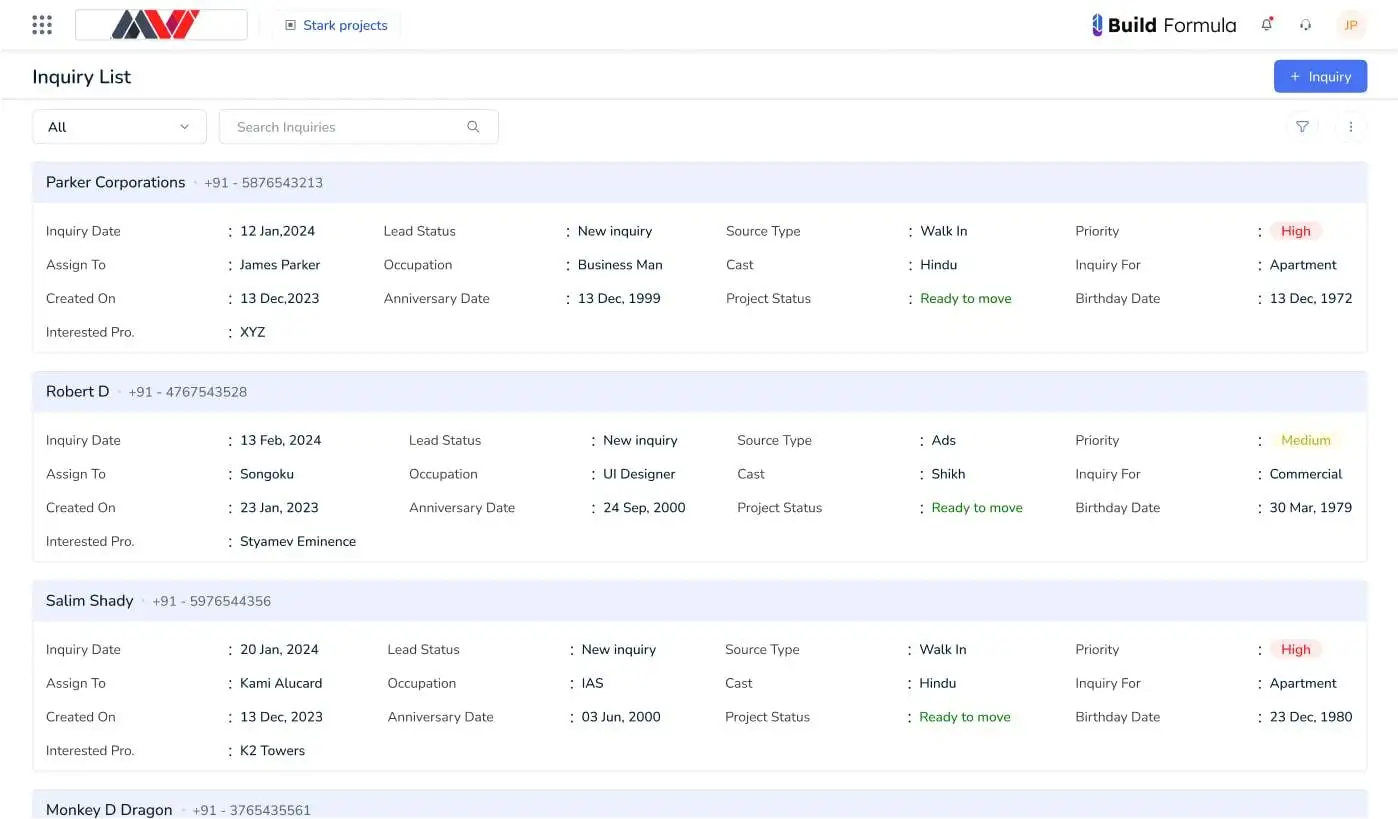
Task: Click the add Inquiry button
Action: click(1319, 77)
